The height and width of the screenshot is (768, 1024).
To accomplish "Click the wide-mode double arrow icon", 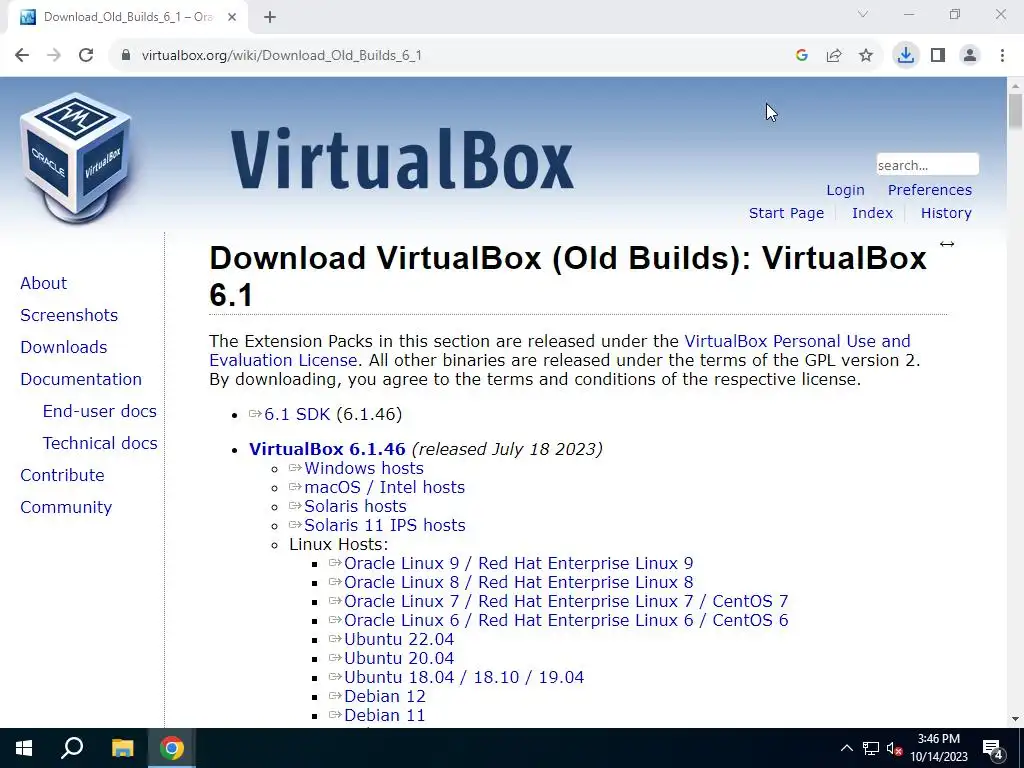I will [947, 244].
